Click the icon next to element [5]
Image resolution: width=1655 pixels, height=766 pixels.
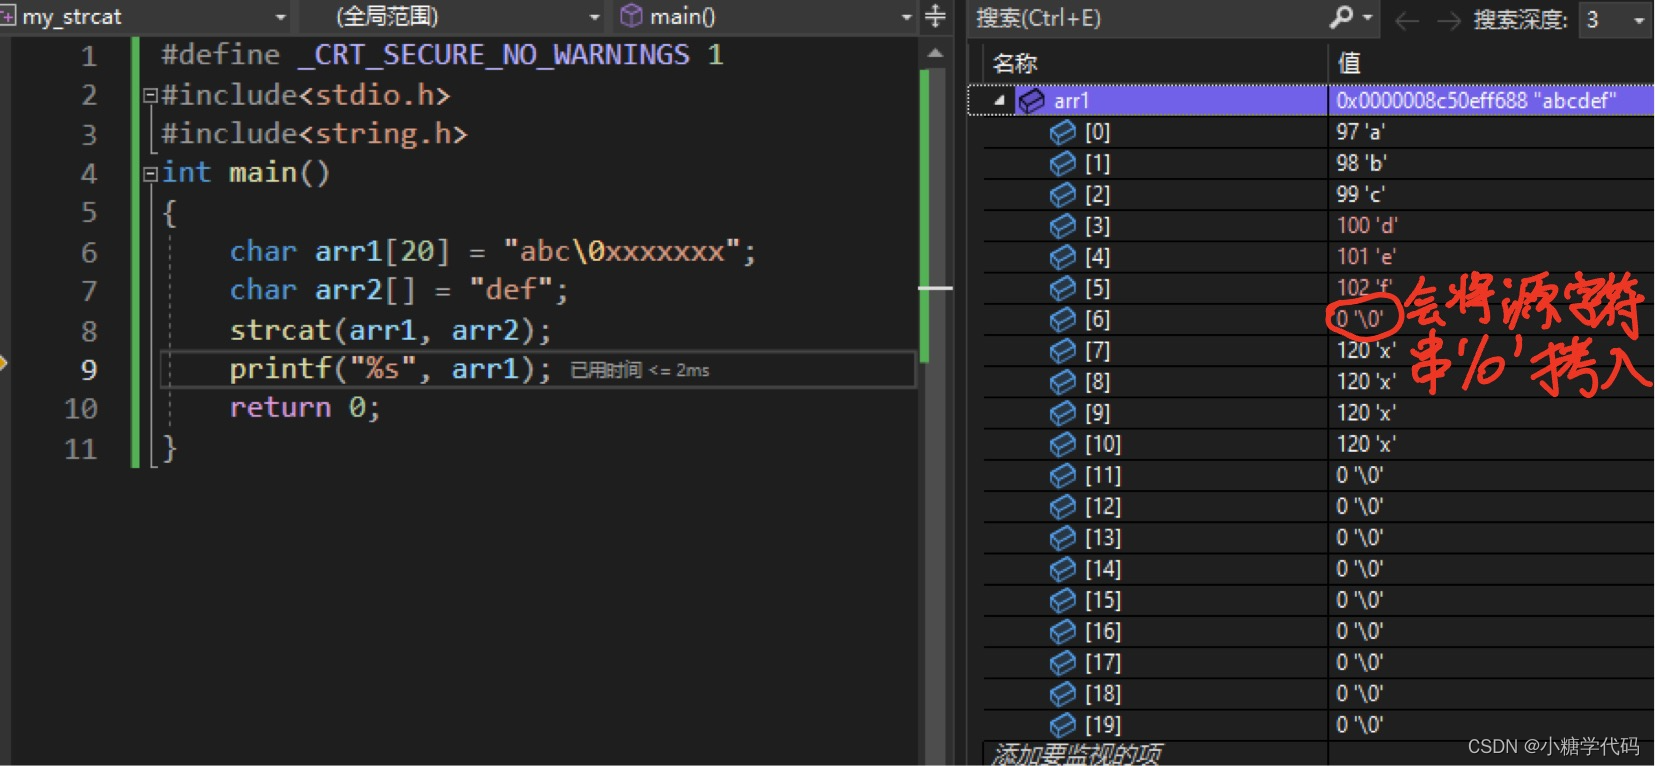1062,288
